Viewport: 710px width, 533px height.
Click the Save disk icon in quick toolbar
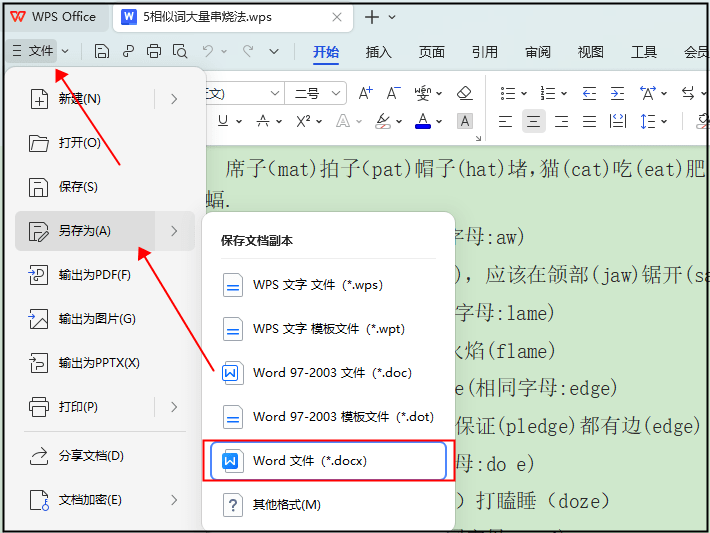(101, 51)
